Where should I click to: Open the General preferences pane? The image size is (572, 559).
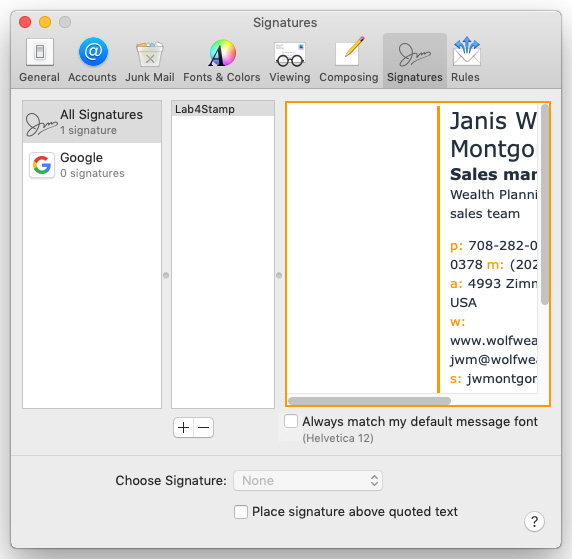[39, 61]
